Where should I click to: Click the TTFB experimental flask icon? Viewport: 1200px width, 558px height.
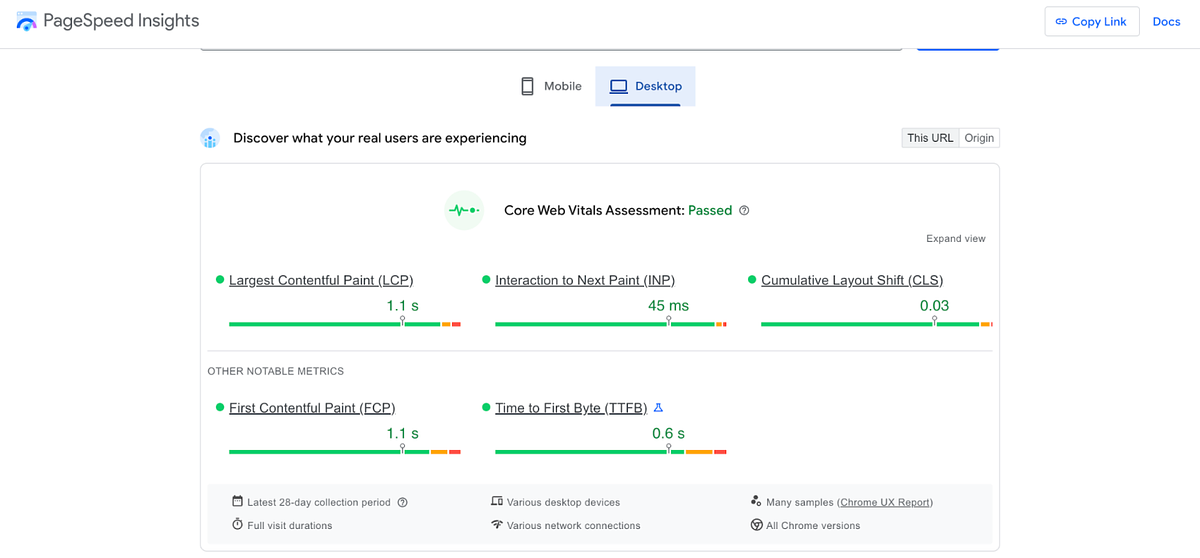658,408
